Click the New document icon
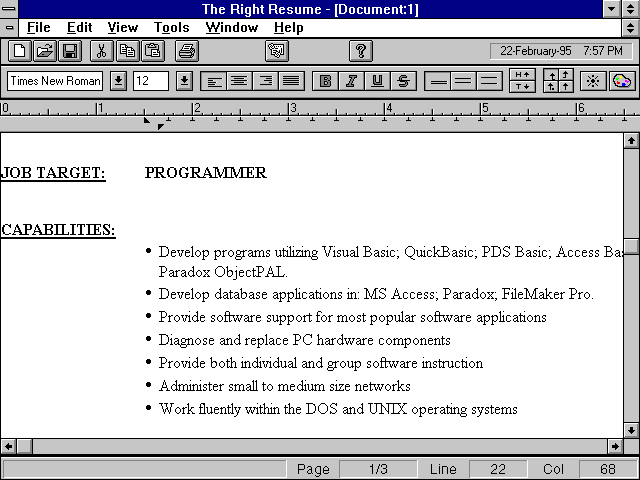 [x=20, y=50]
